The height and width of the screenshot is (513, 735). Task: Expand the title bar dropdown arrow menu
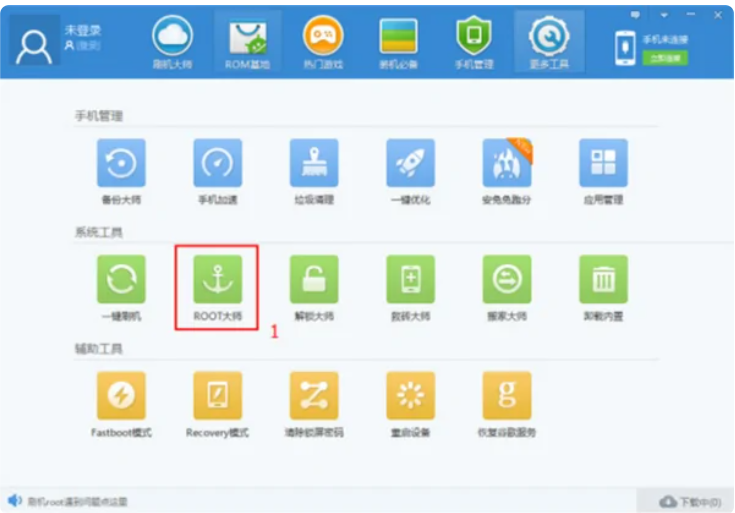click(665, 15)
